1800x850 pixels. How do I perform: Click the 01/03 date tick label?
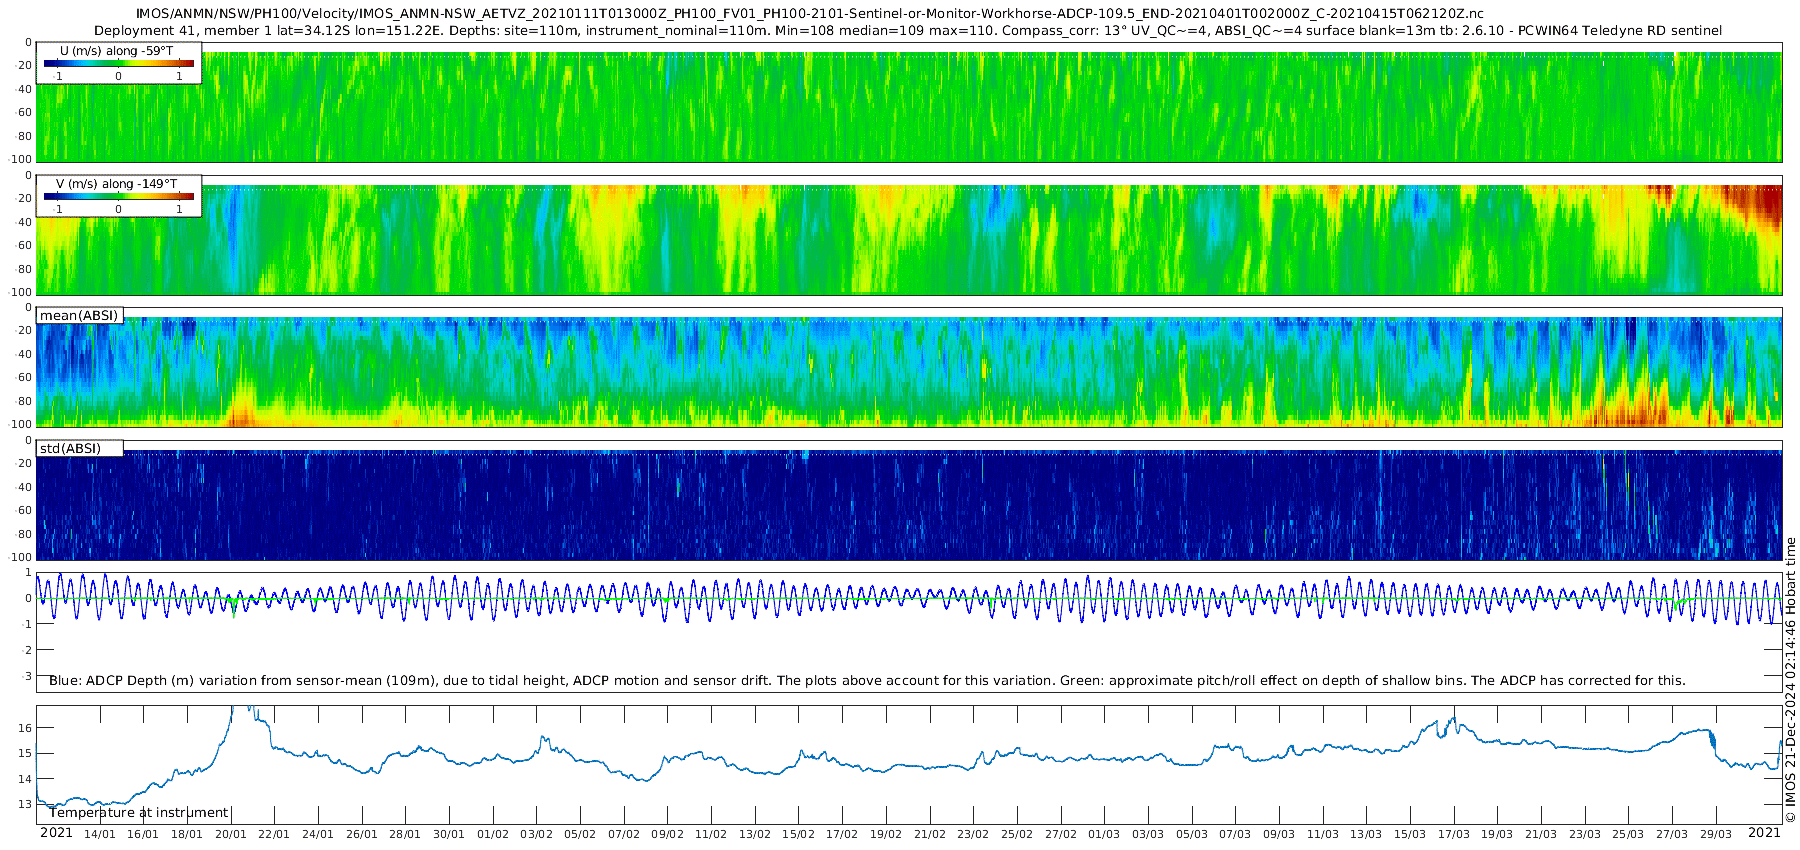click(1104, 834)
